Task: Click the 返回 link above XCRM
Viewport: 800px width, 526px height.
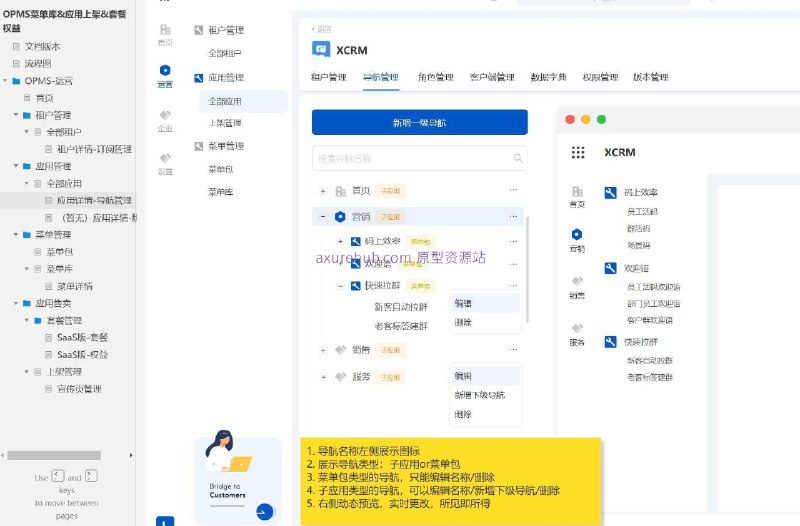Action: (321, 29)
